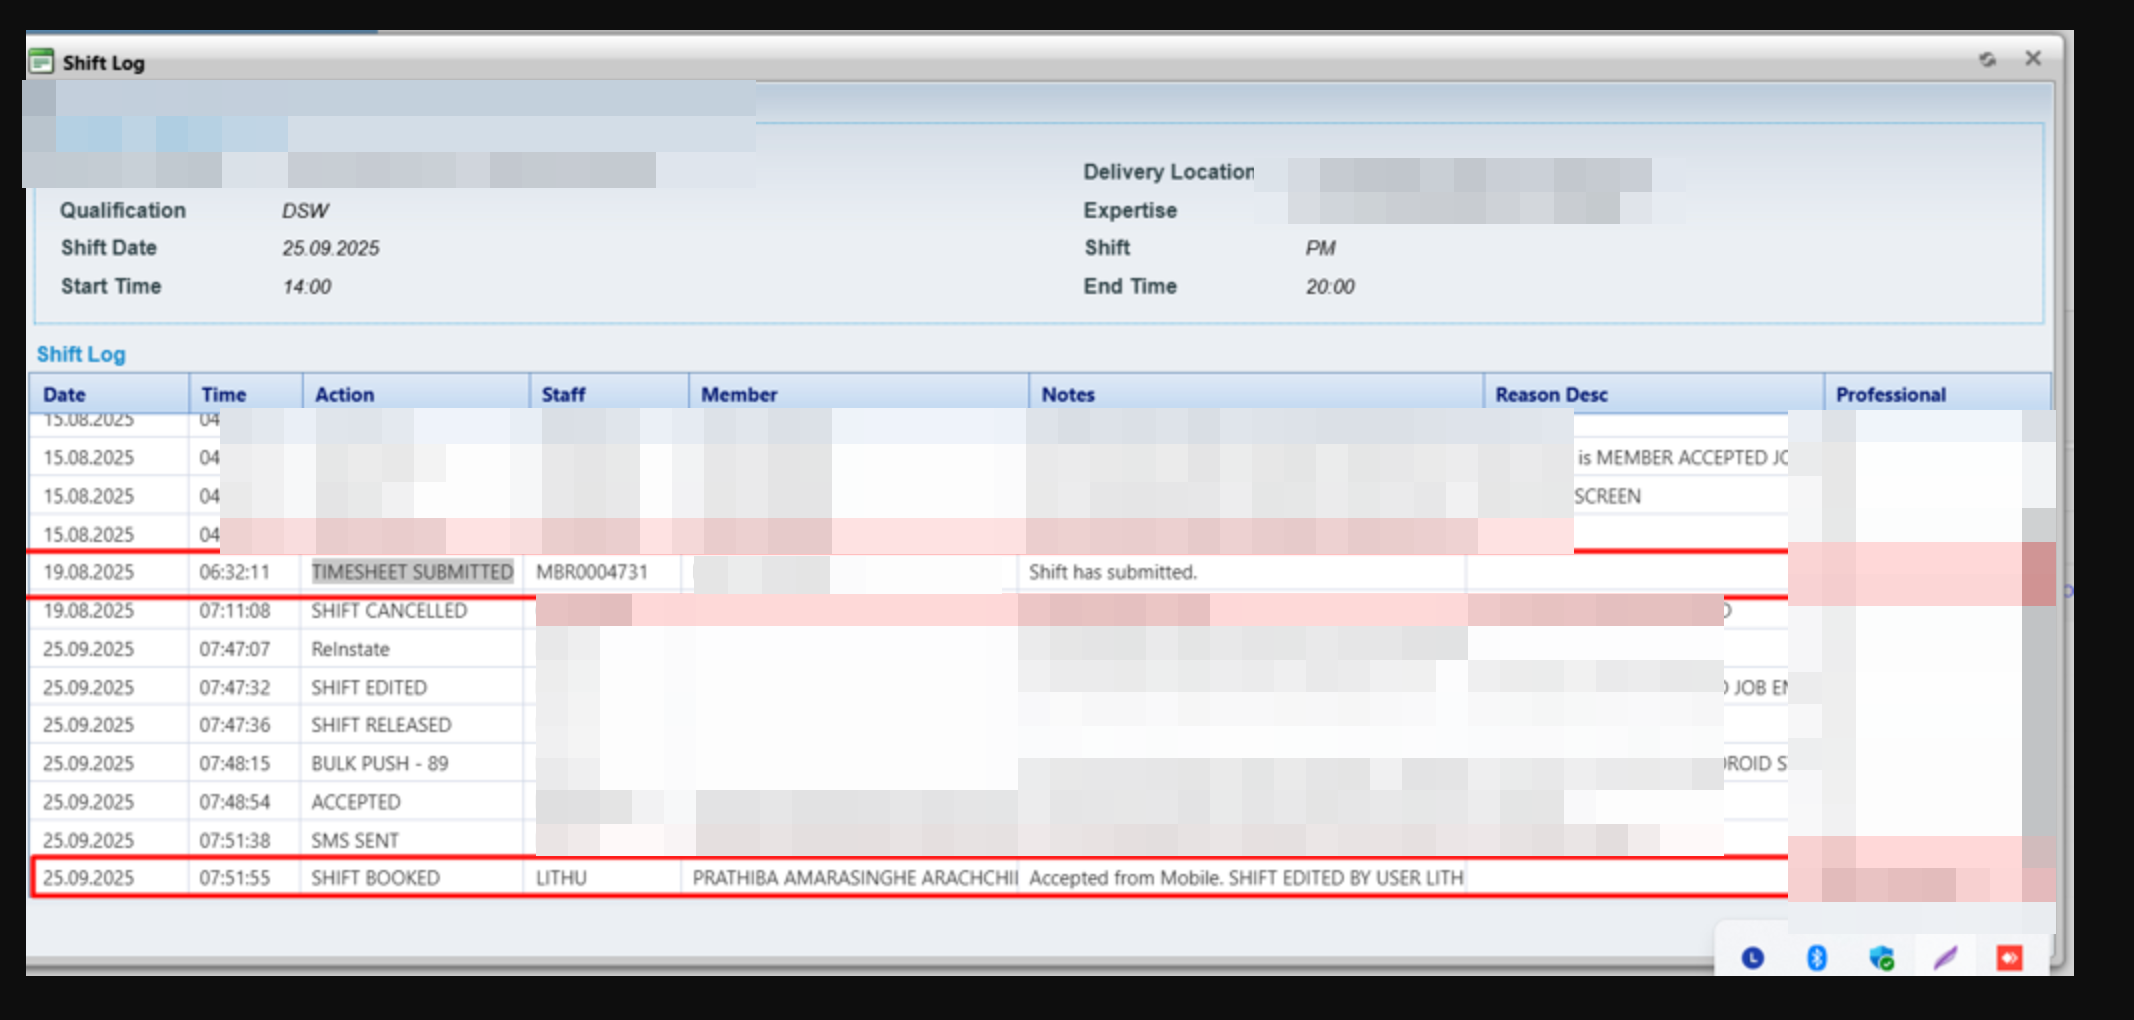The width and height of the screenshot is (2134, 1020).
Task: Sort by the Notes column header
Action: tap(1256, 394)
